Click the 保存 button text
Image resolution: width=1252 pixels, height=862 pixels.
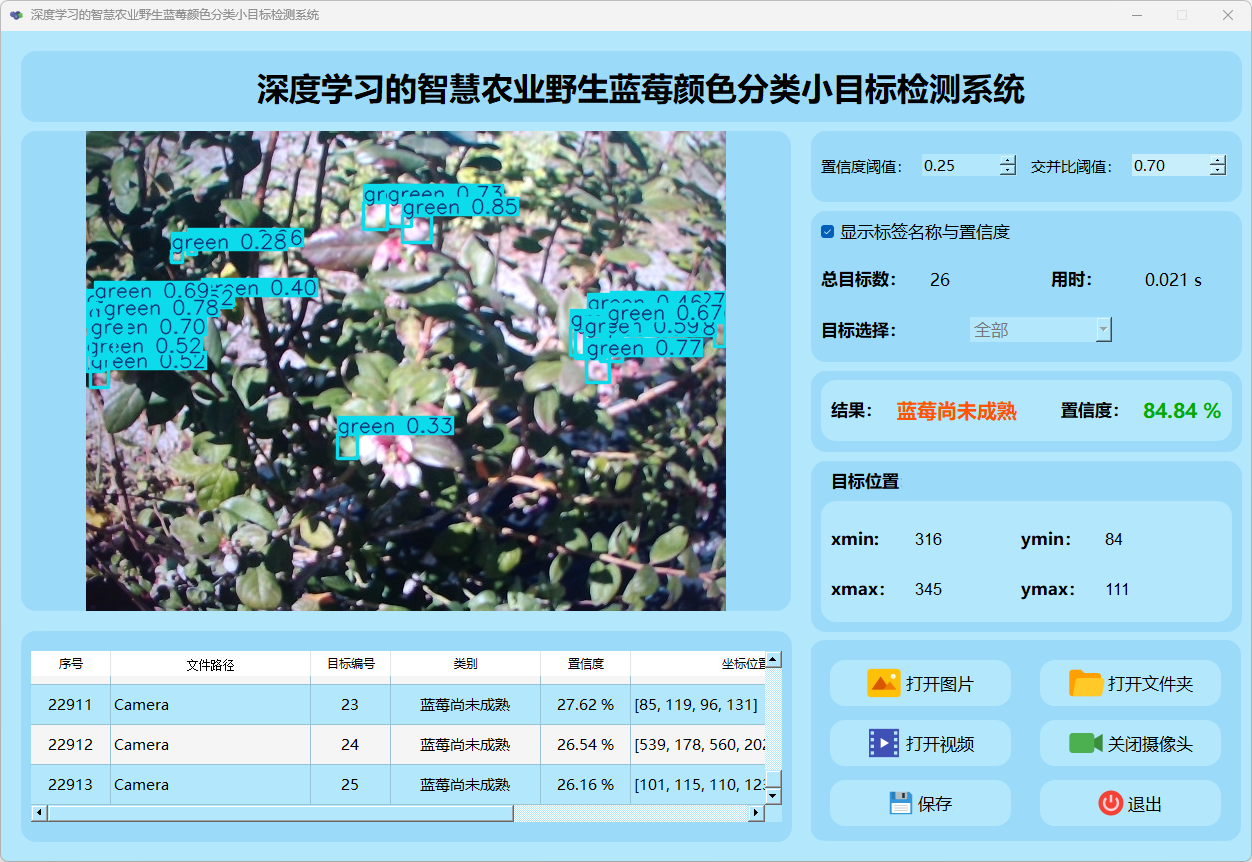935,804
